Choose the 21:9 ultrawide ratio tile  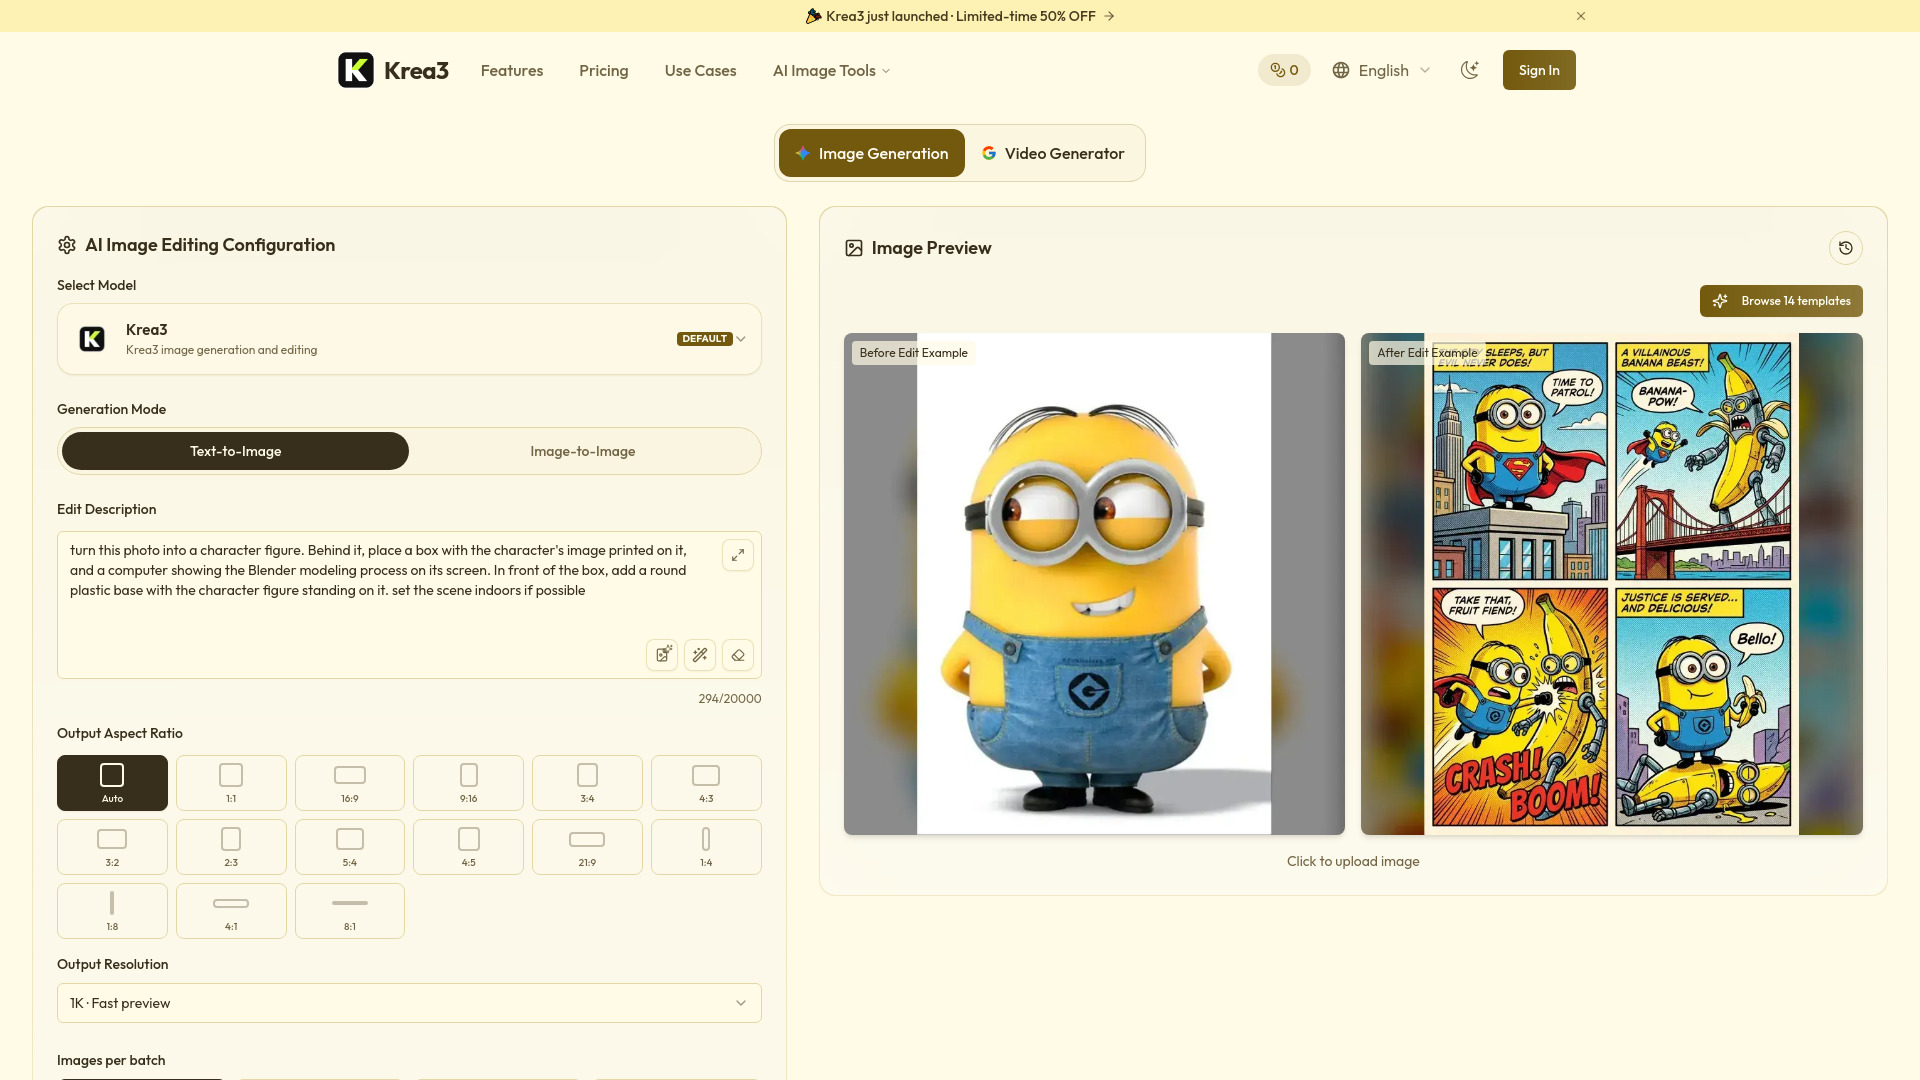coord(587,847)
